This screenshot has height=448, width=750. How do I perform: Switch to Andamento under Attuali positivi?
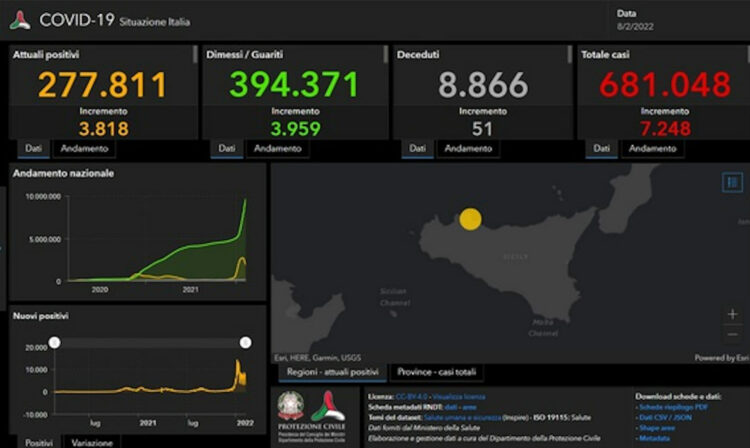click(85, 148)
